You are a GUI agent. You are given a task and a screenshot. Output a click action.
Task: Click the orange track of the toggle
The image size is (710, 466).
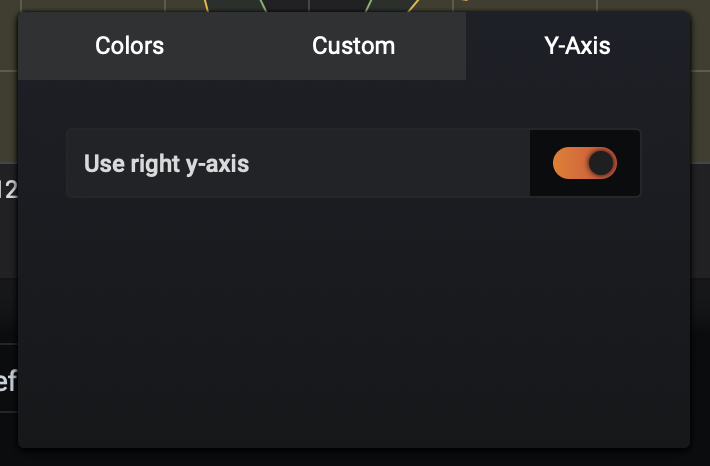click(x=569, y=163)
